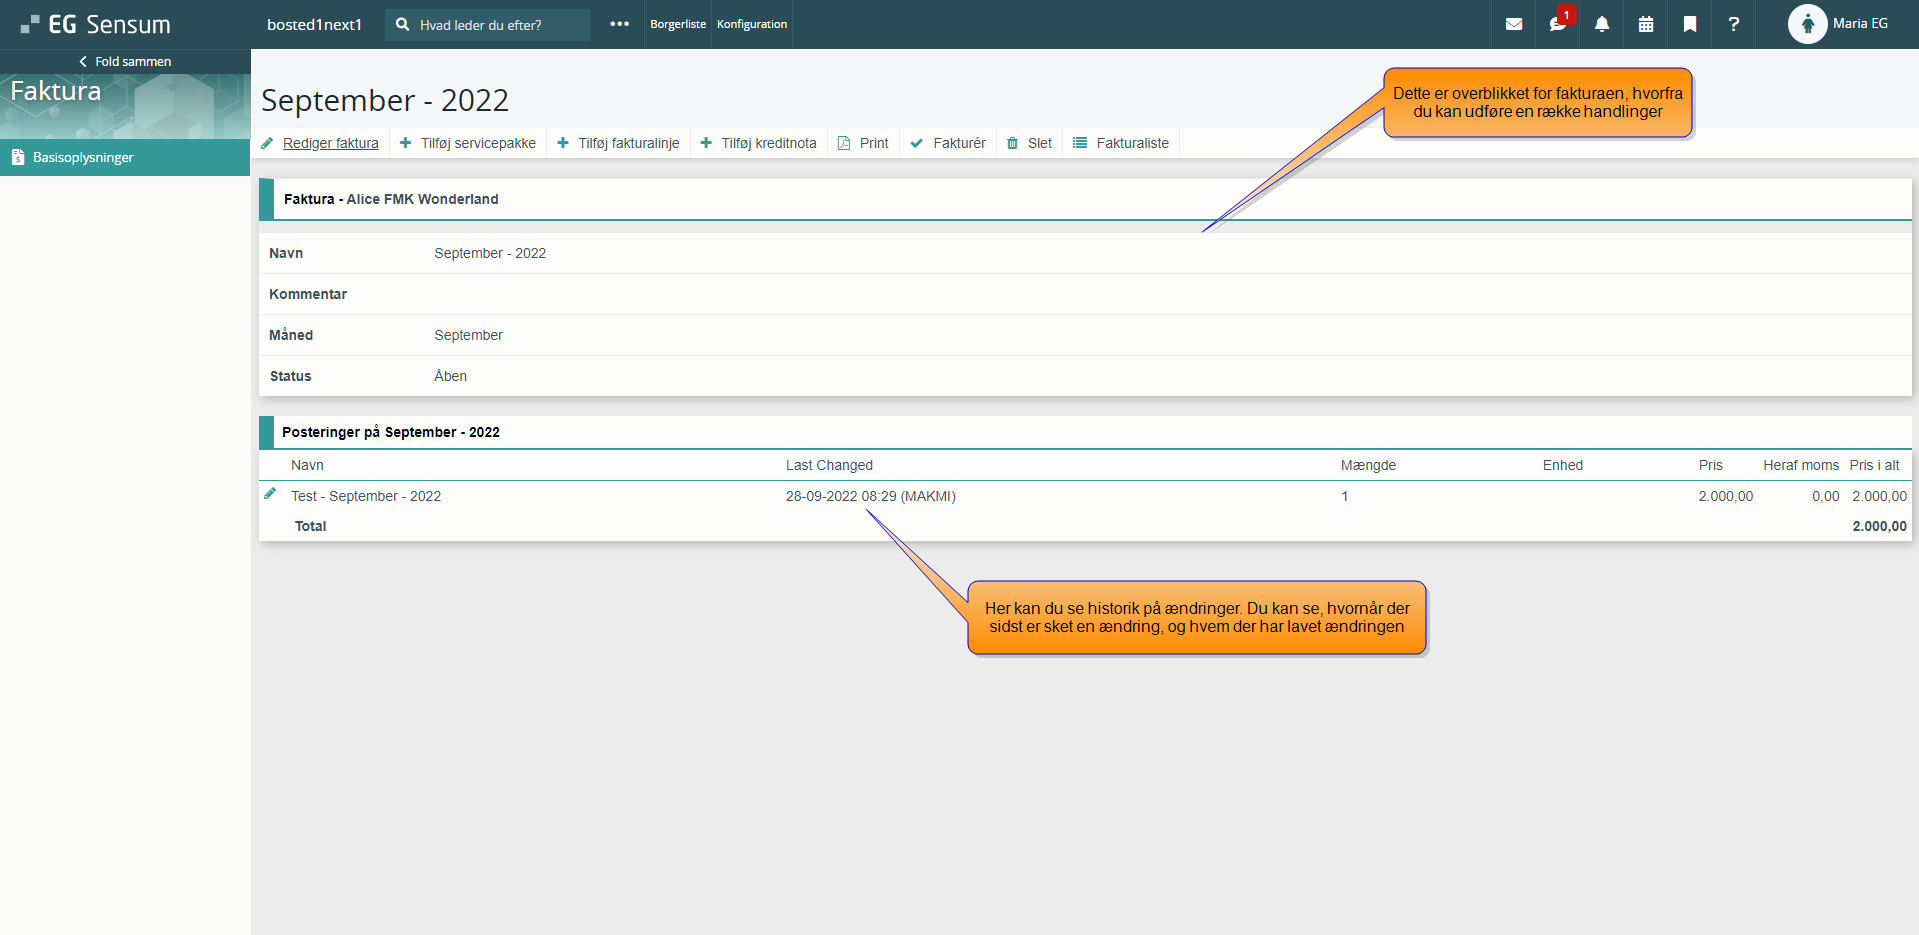Click the checkmark icon for Fakturér

pos(916,143)
